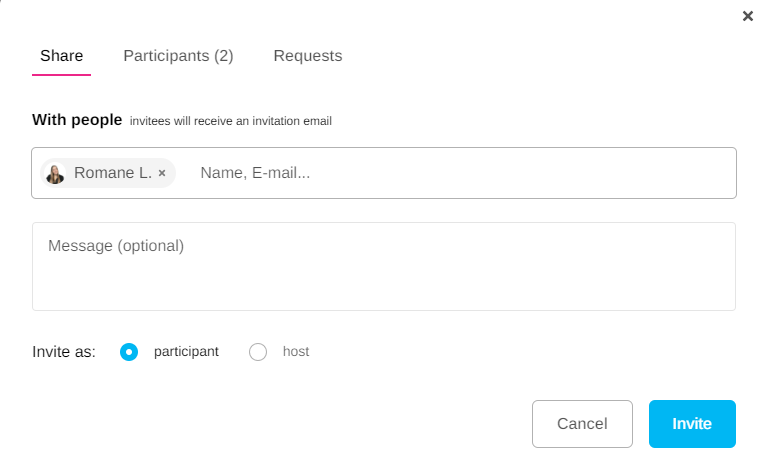Click the Invite as label
Screen dimensions: 758x468
click(64, 352)
